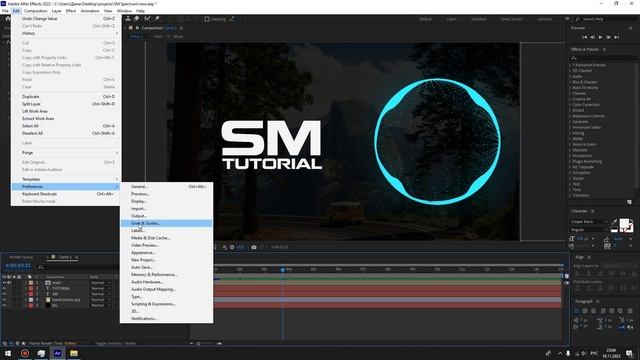Open Previews preferences

(x=167, y=194)
